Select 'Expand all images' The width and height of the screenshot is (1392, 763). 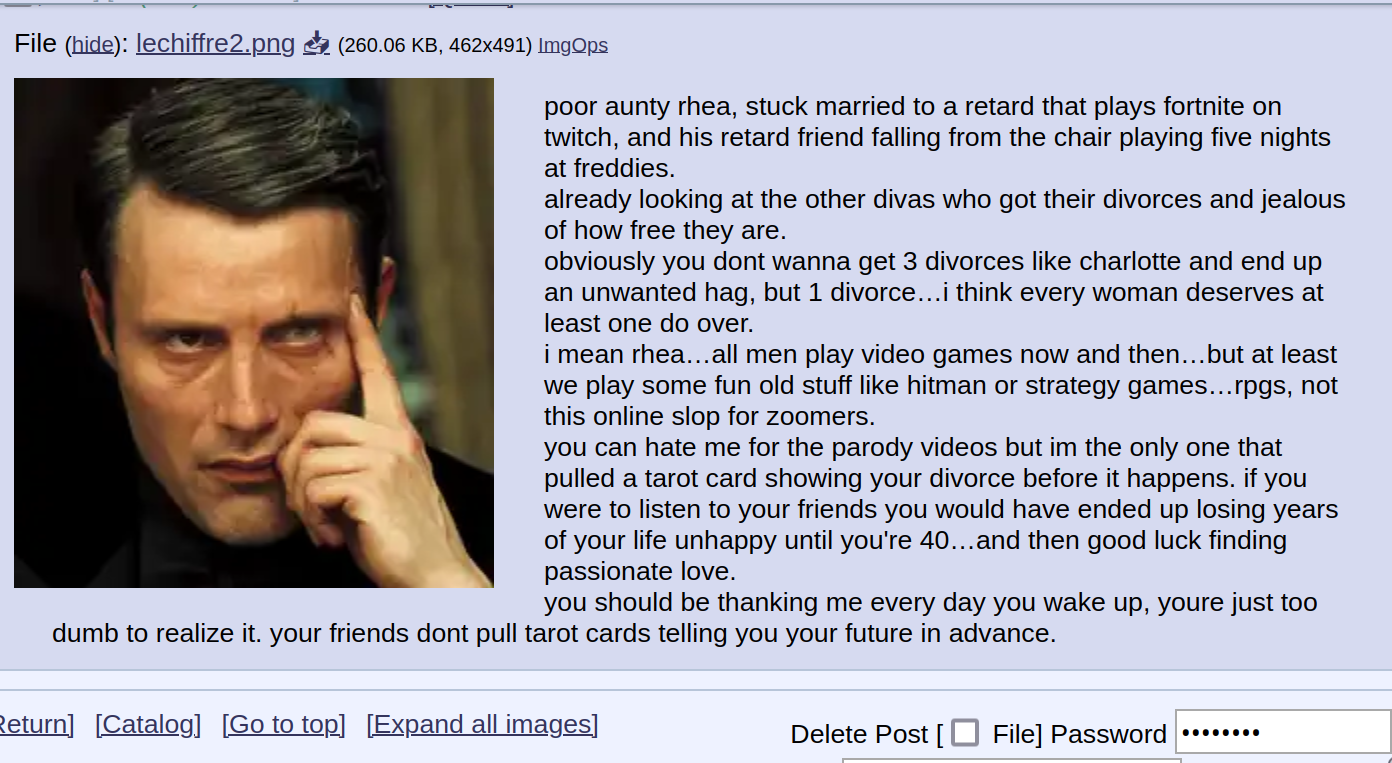click(x=482, y=724)
